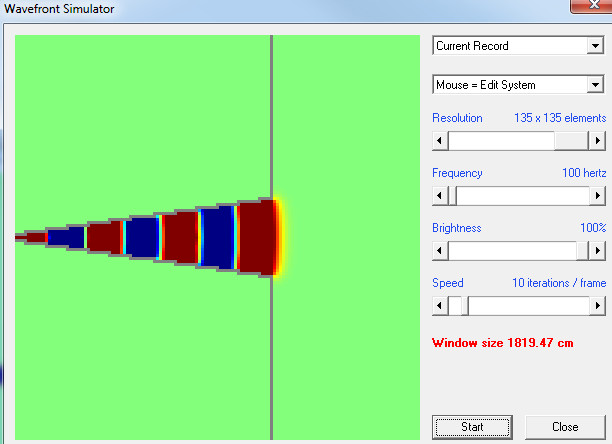Click the '135 x 135 elements' value
This screenshot has height=444, width=612.
tap(560, 118)
